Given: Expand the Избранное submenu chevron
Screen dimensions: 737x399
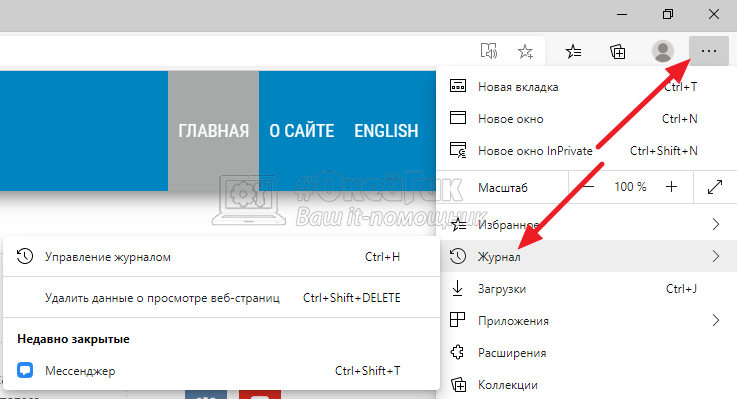Looking at the screenshot, I should point(715,224).
